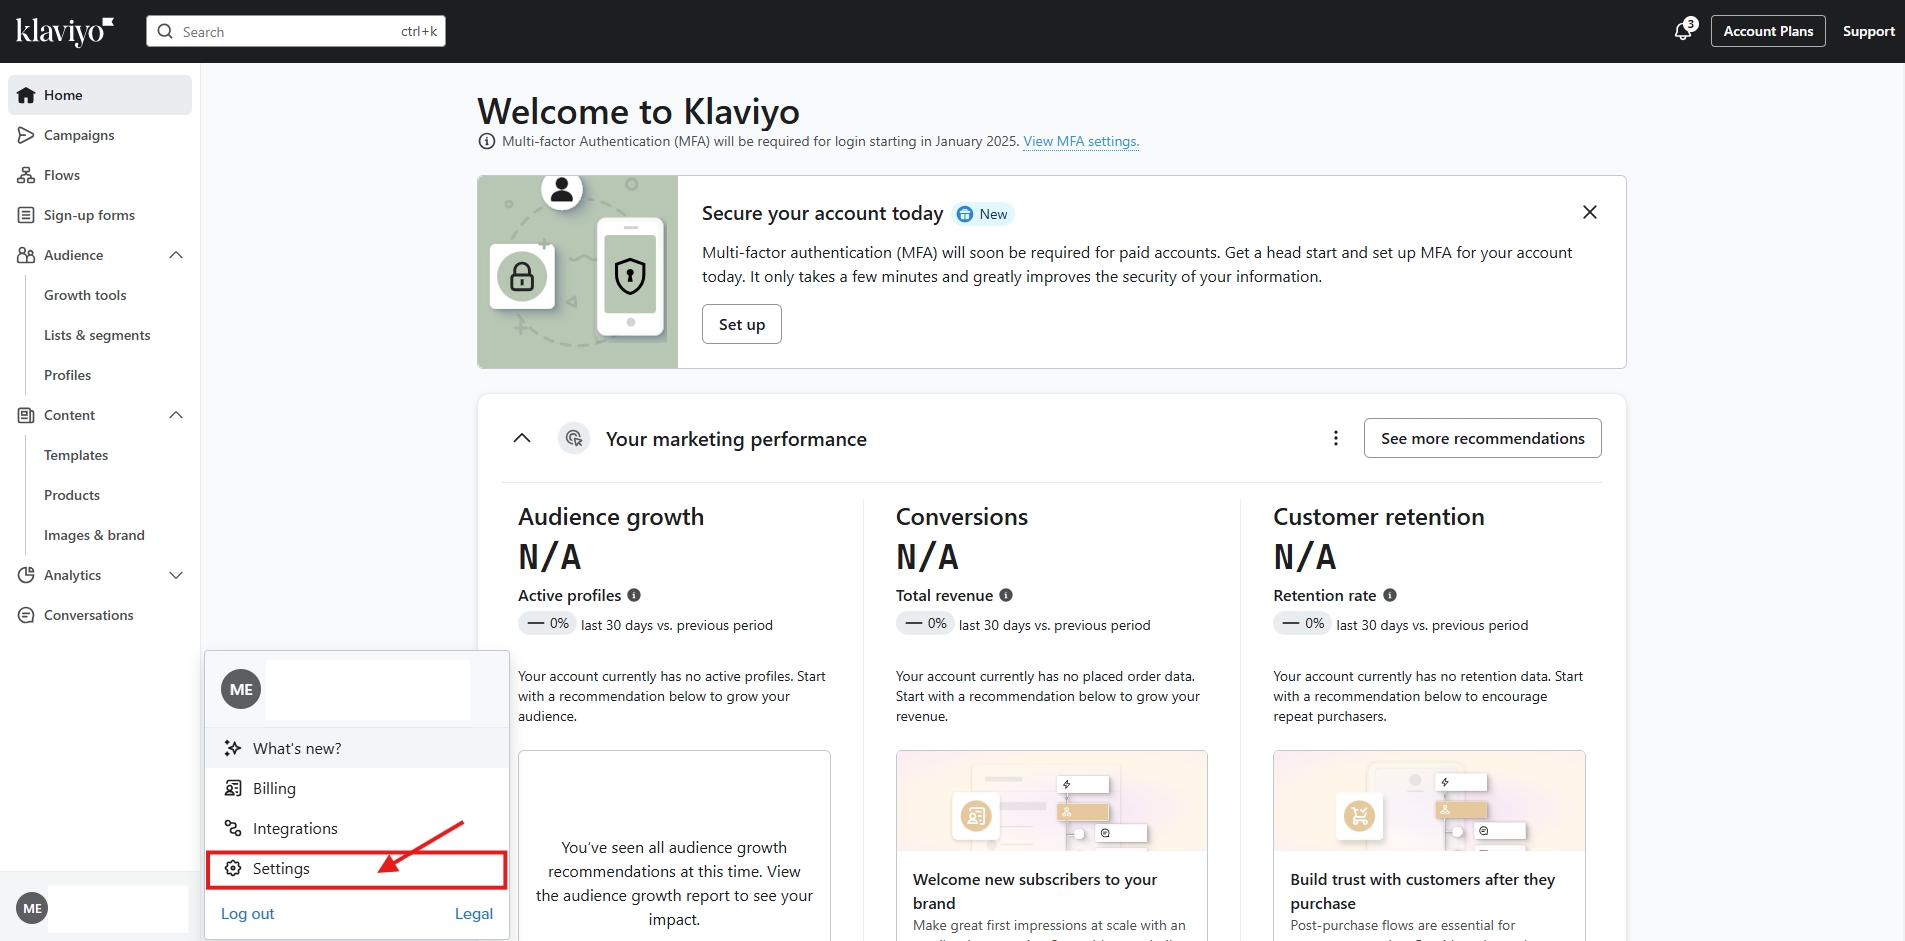Click the Customer retention heading
The height and width of the screenshot is (941, 1905).
pyautogui.click(x=1379, y=517)
